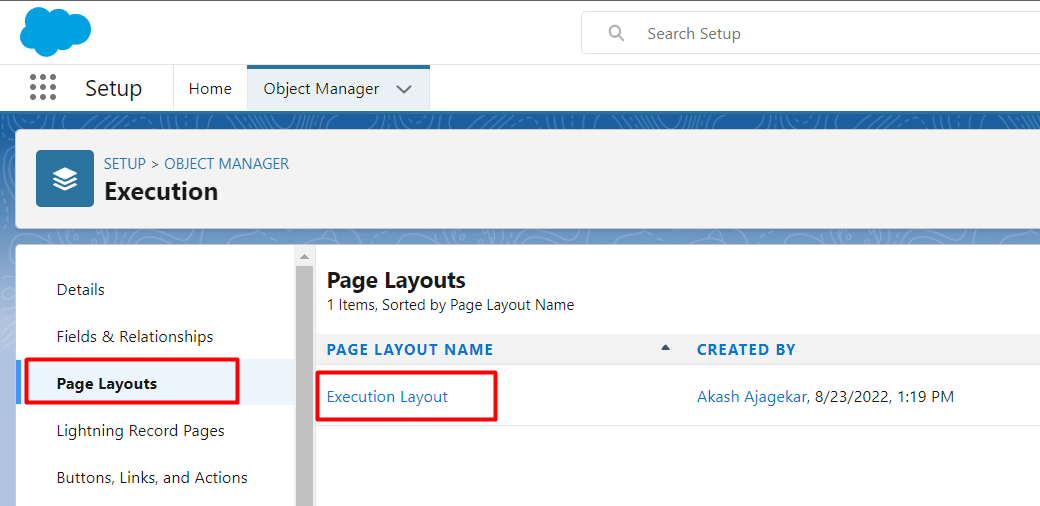Open Buttons, Links, and Actions section
The height and width of the screenshot is (506, 1040).
152,478
